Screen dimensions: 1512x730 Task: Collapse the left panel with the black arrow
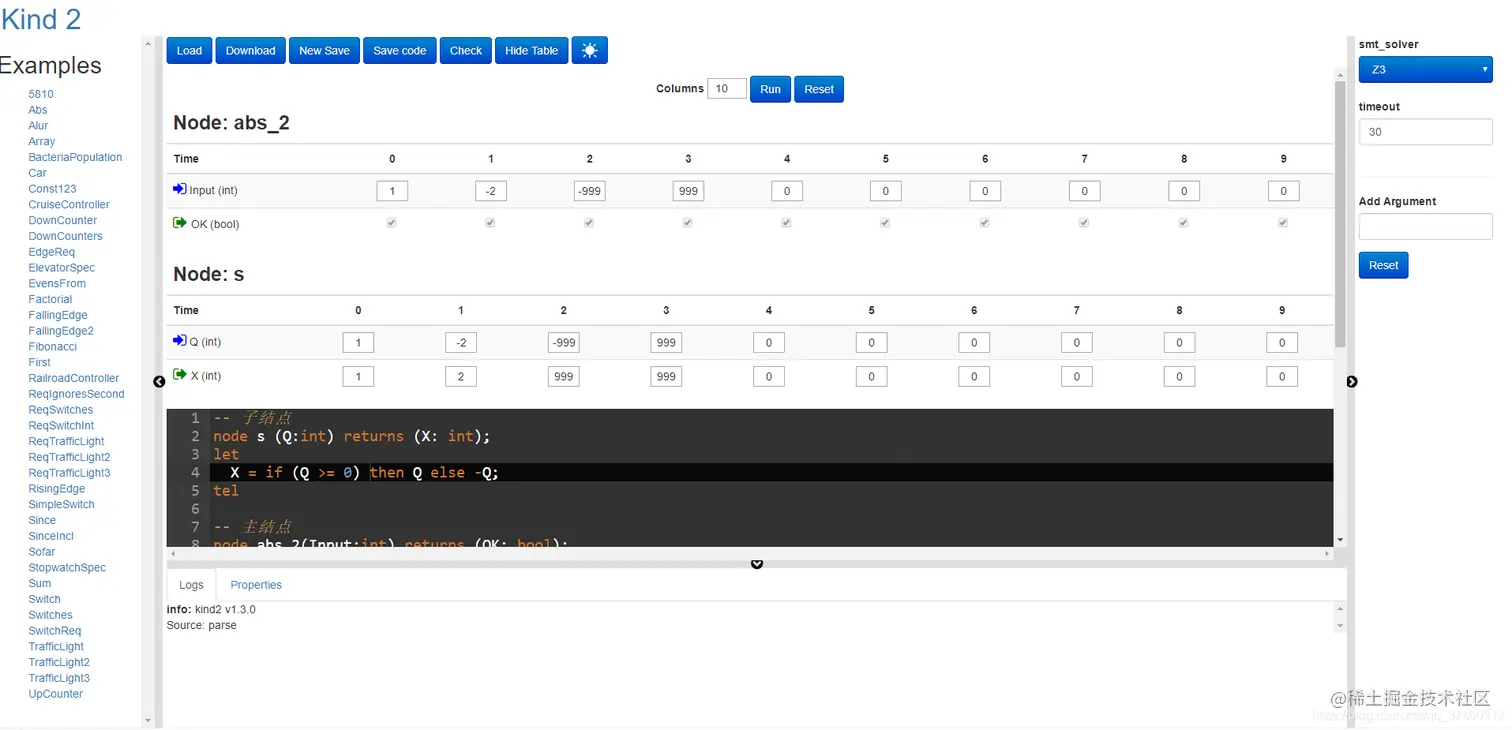pyautogui.click(x=159, y=382)
